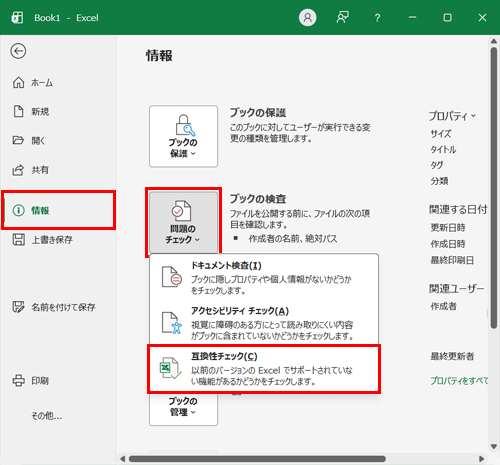Click 作成者の名前、絶対パス list item
500x465 pixels.
click(x=293, y=239)
